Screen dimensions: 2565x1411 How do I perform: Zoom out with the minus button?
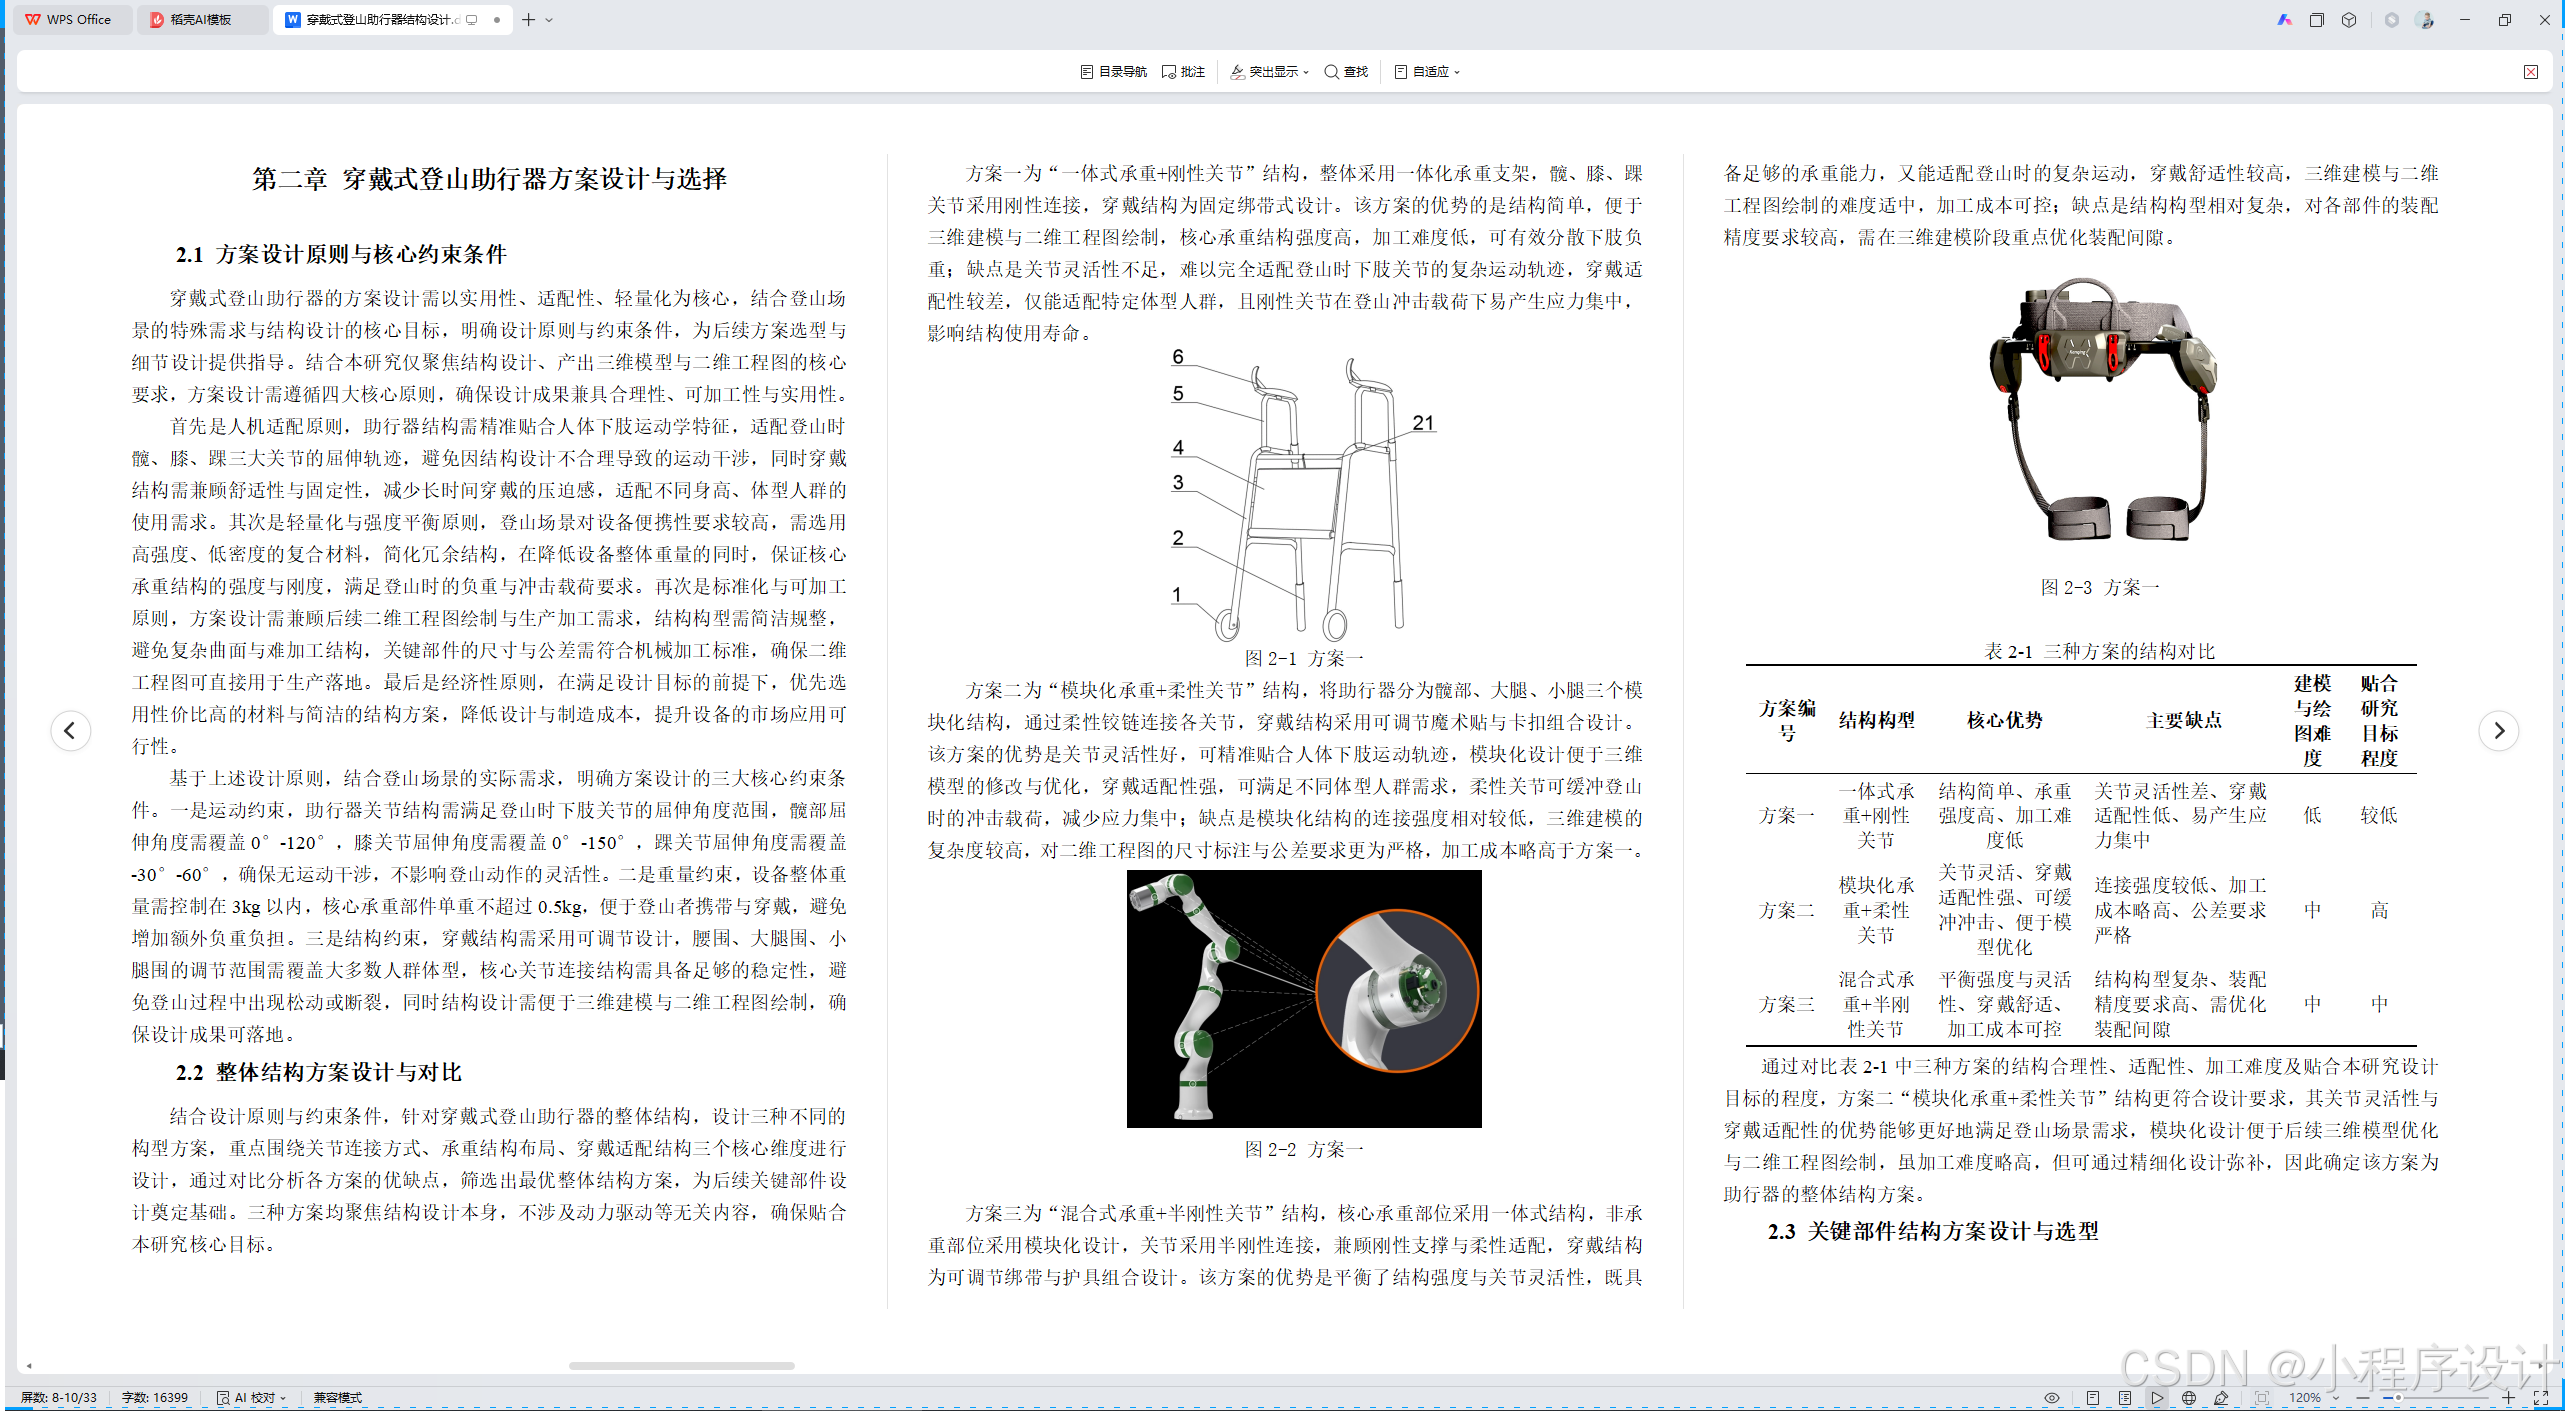pyautogui.click(x=2362, y=1397)
